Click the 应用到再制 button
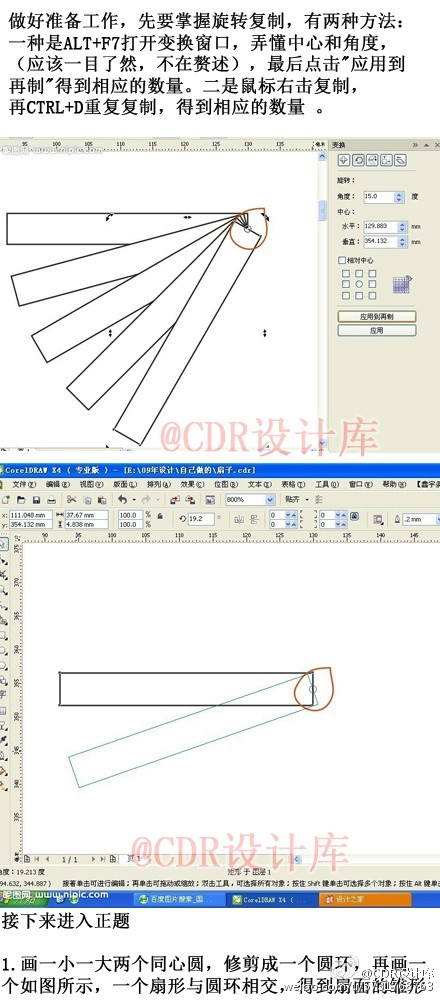 tap(377, 316)
